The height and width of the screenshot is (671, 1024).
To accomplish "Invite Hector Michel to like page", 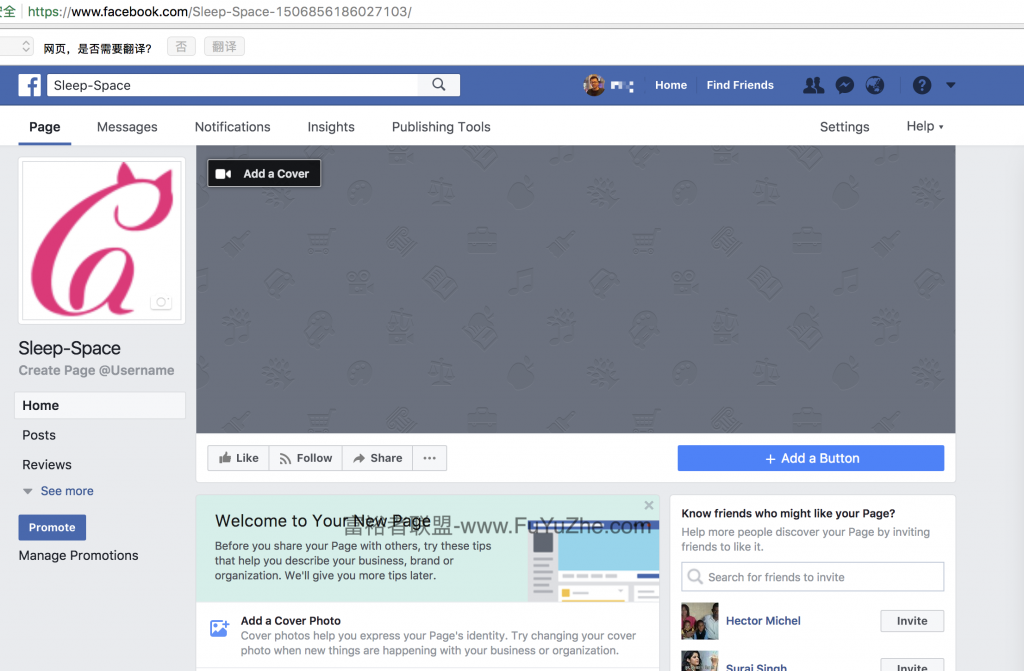I will tap(912, 621).
